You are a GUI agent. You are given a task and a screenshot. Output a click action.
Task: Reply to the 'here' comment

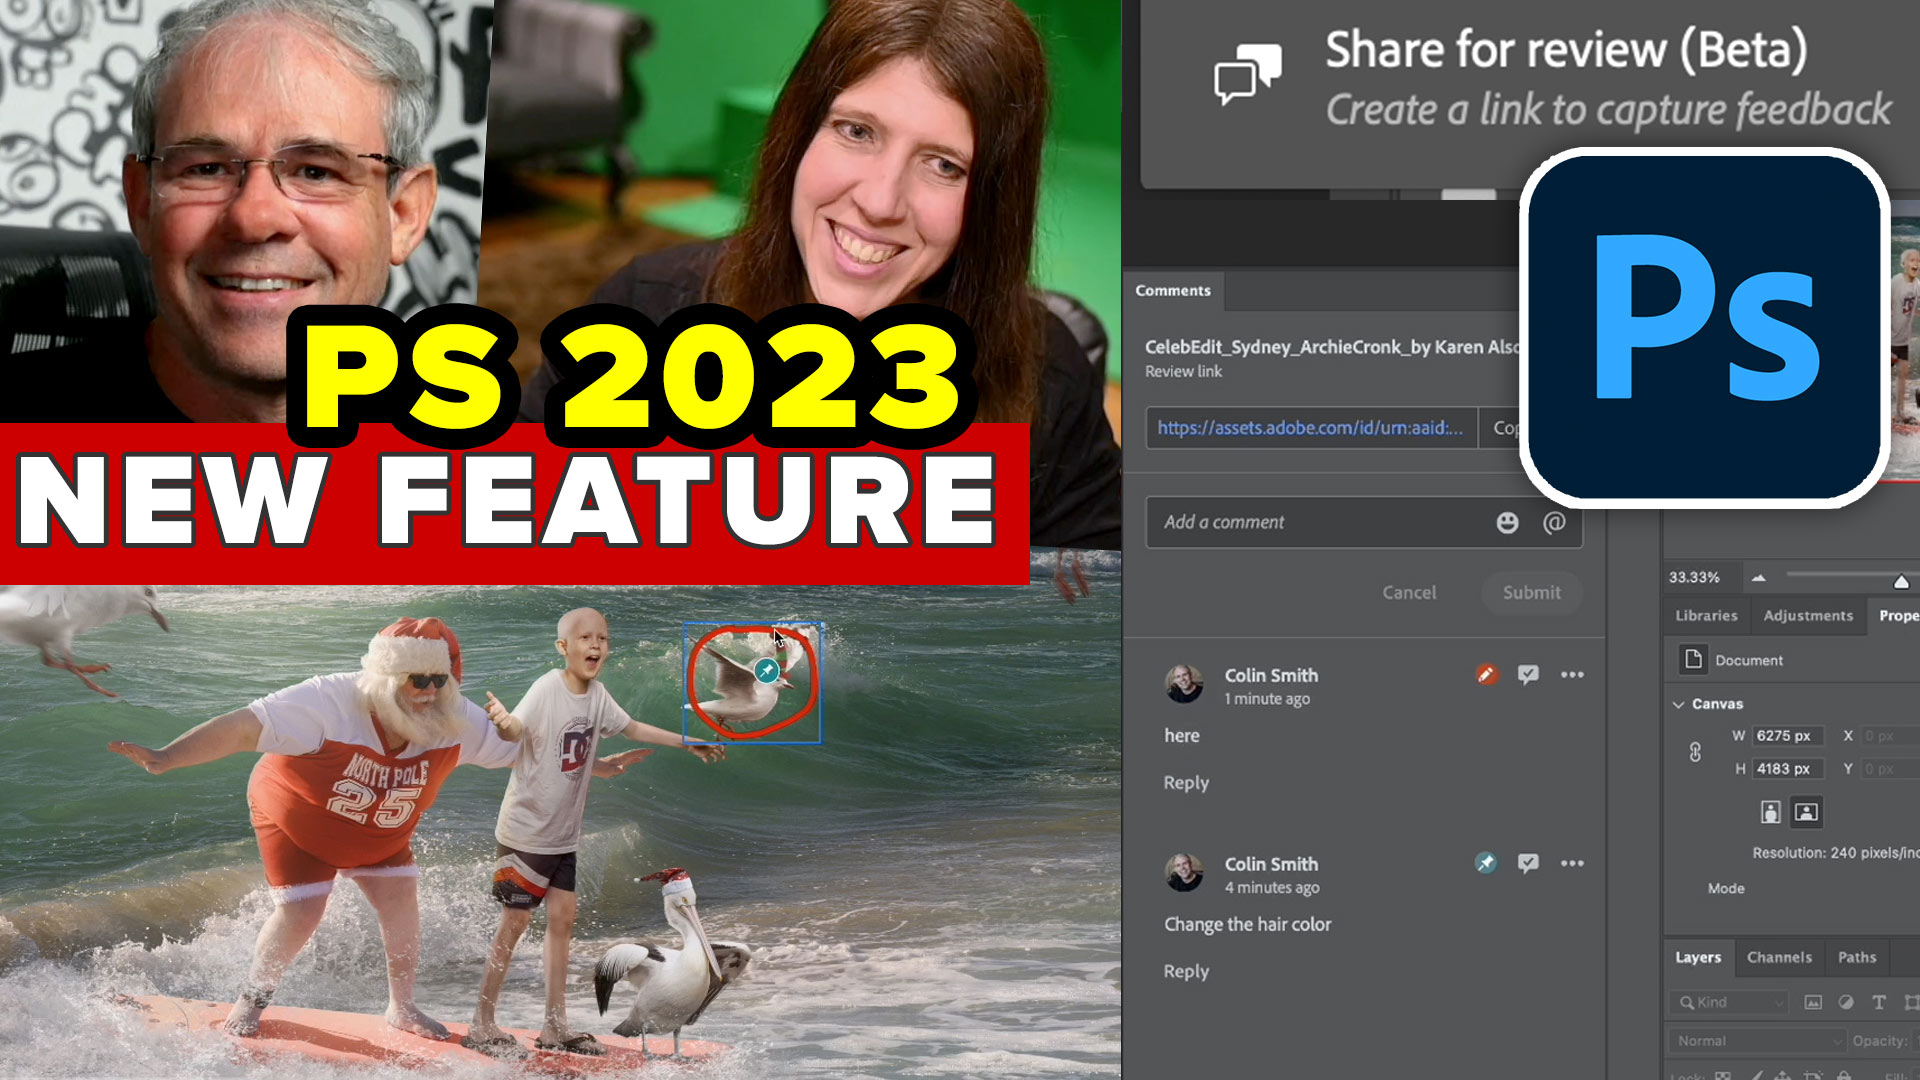click(1186, 783)
